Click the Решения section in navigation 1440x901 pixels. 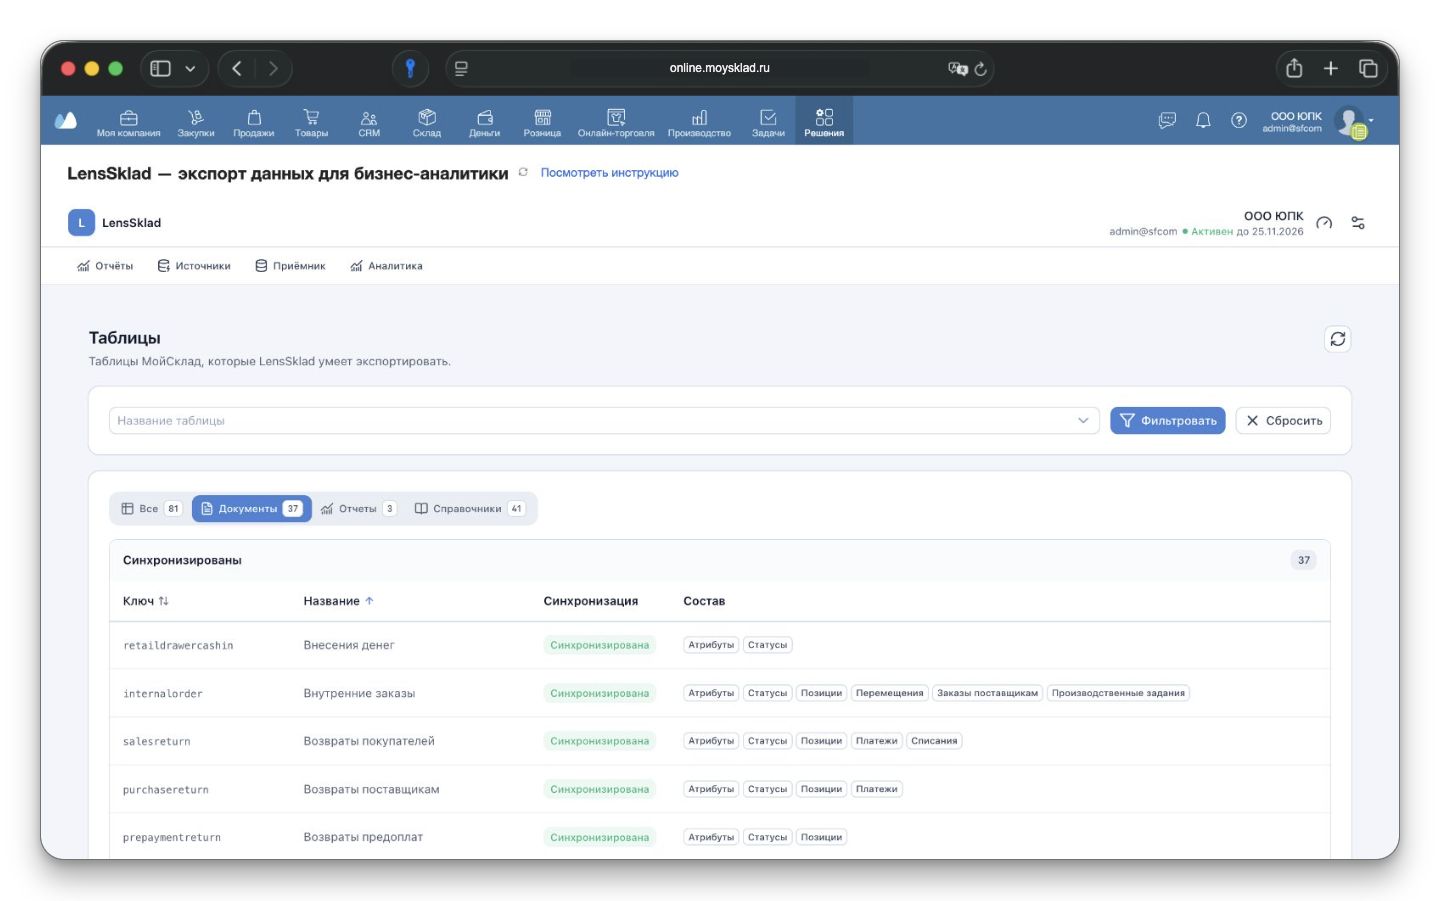[824, 122]
